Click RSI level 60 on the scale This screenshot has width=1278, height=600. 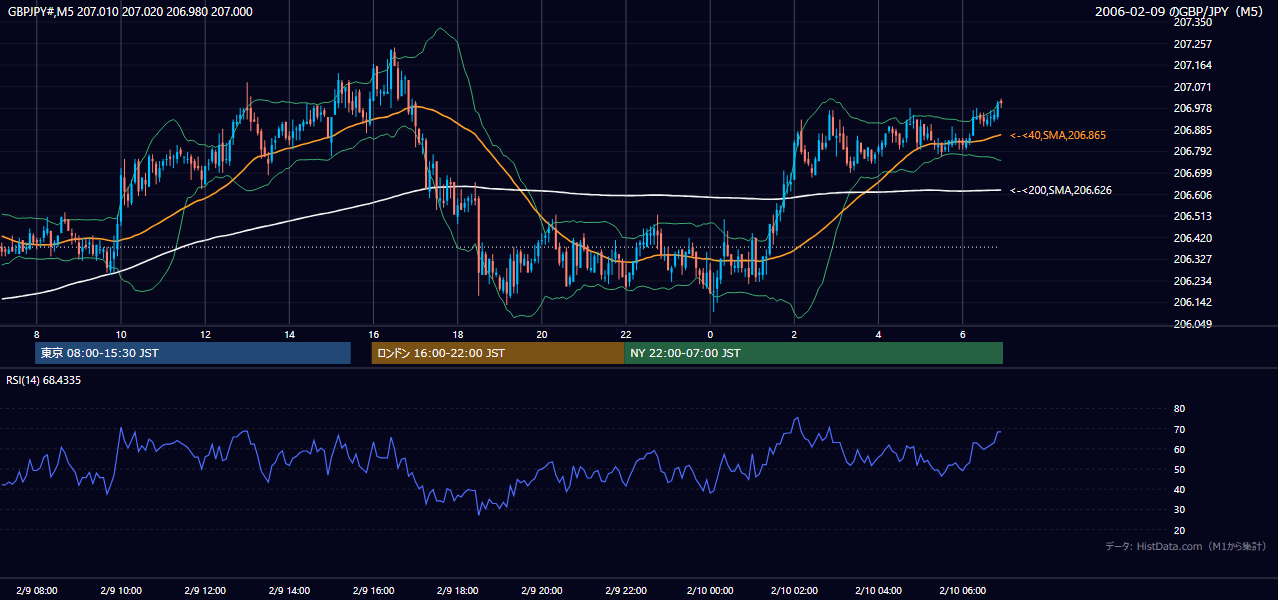point(1179,449)
